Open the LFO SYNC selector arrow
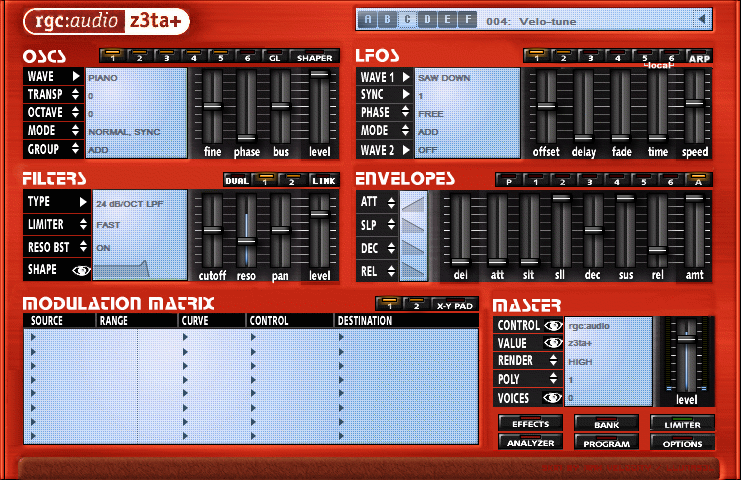This screenshot has width=741, height=480. tap(406, 94)
